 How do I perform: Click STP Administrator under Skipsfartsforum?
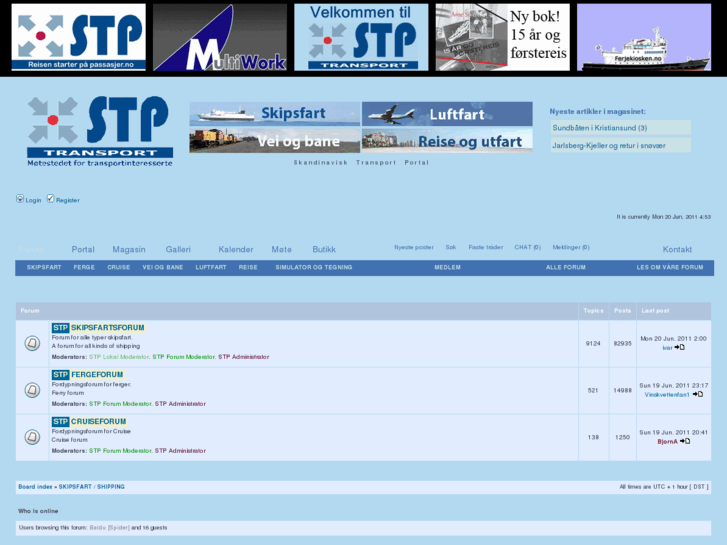point(243,357)
